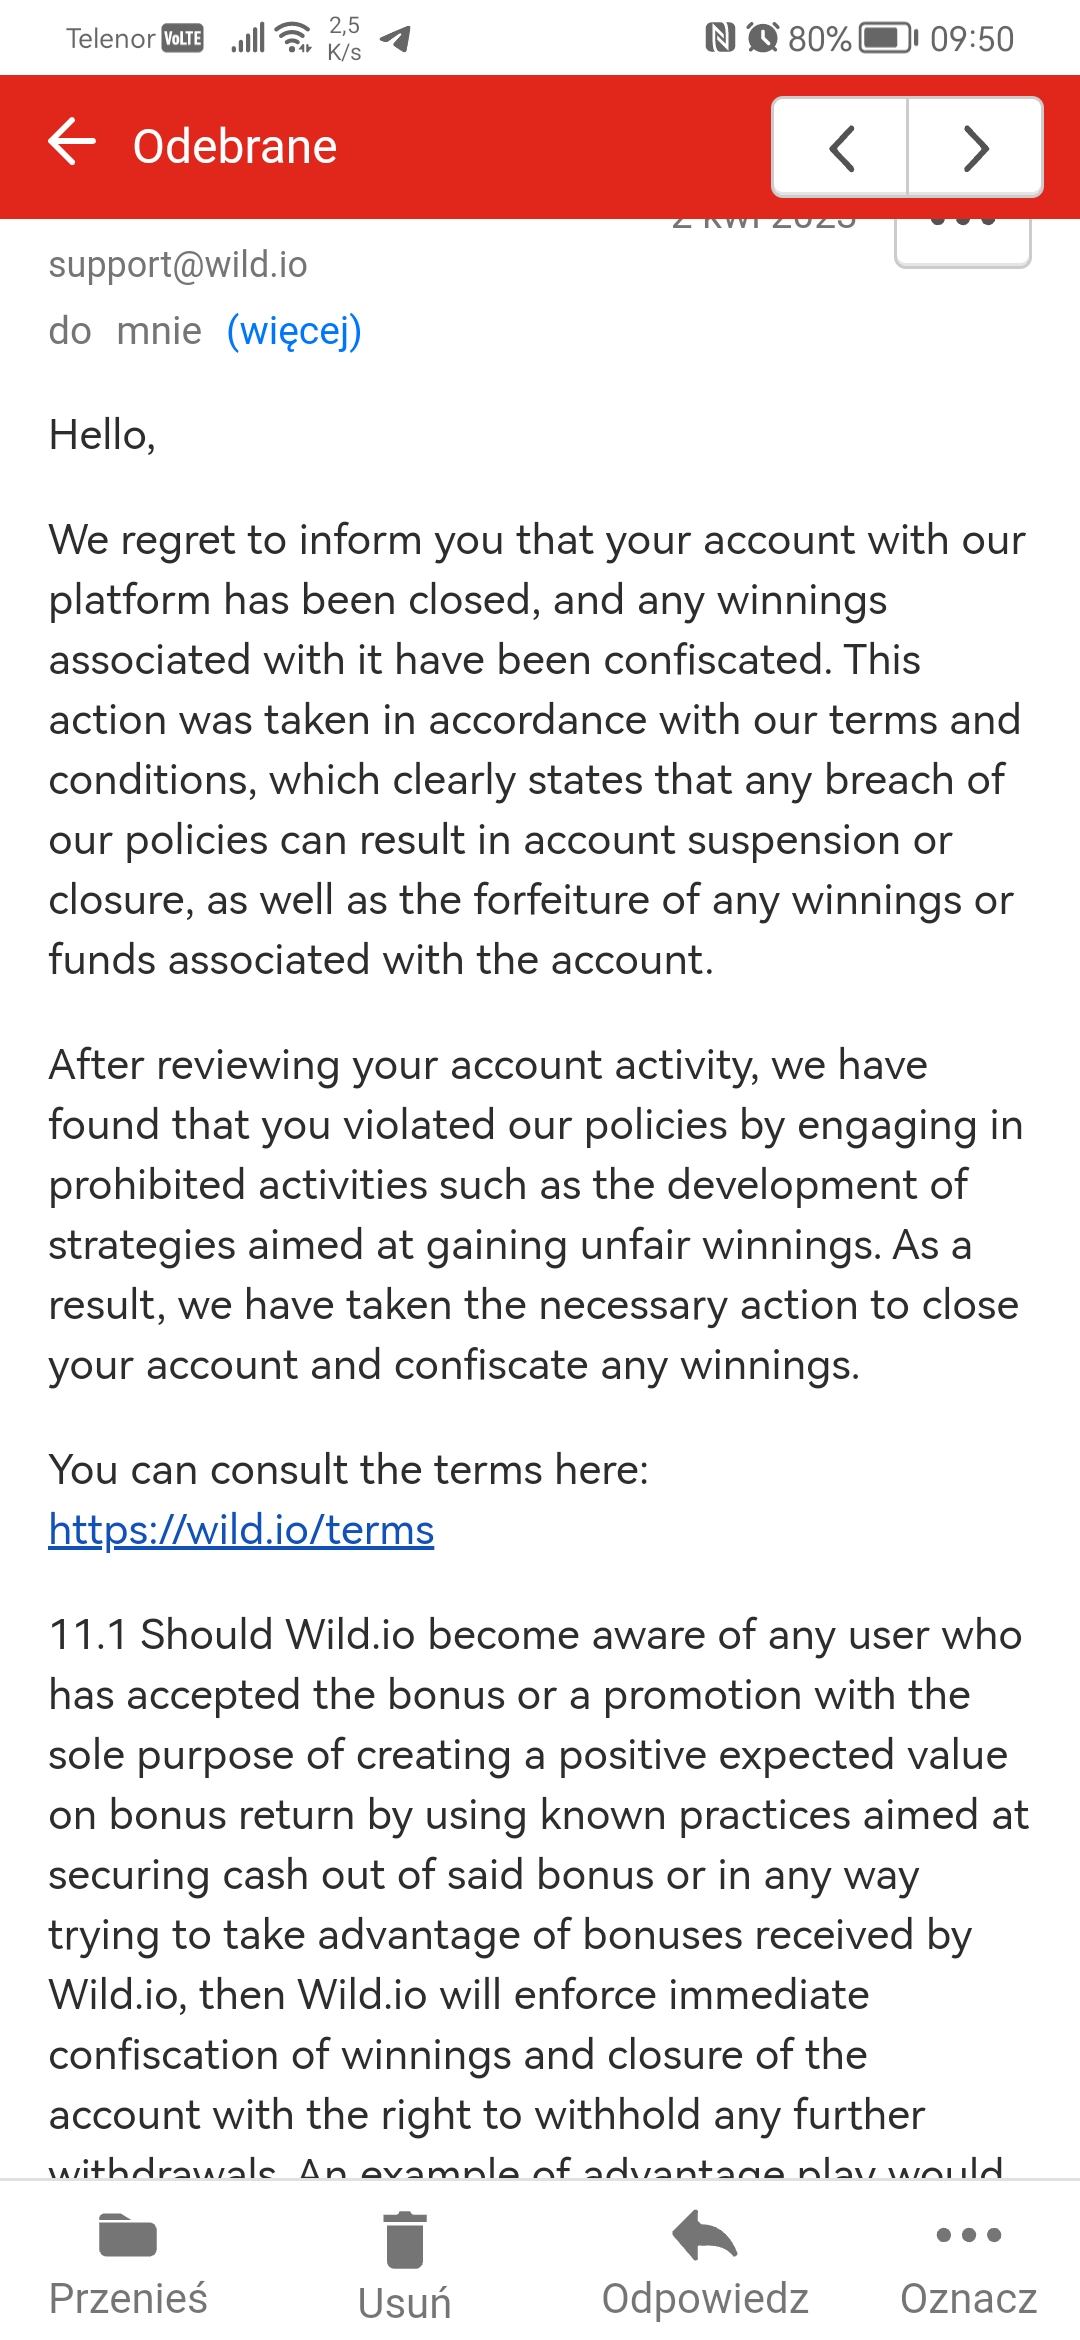
Task: Select the Oznacz label in bottom bar
Action: pyautogui.click(x=968, y=2298)
